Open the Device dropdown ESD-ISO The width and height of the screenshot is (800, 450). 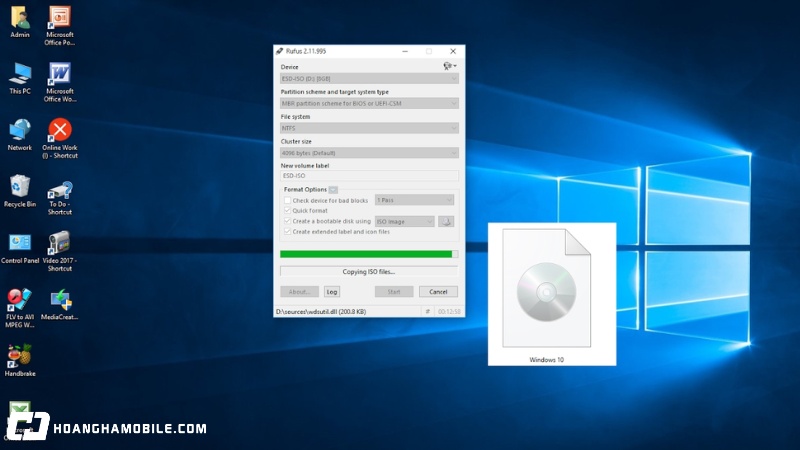(369, 79)
